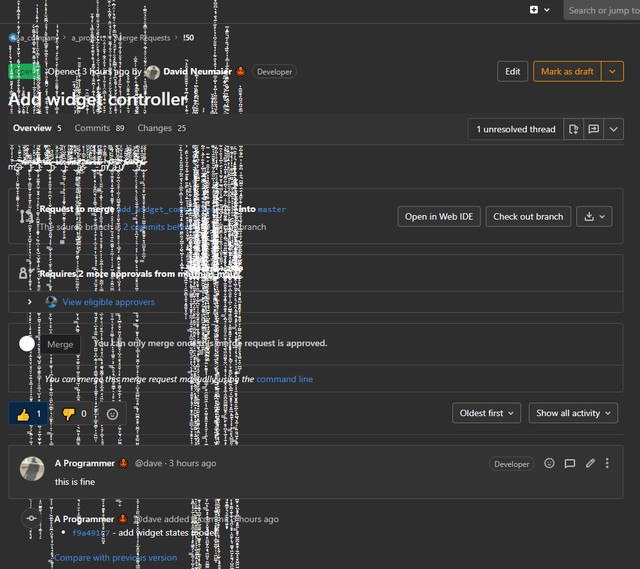This screenshot has width=640, height=569.
Task: Open the download dropdown button
Action: [594, 217]
